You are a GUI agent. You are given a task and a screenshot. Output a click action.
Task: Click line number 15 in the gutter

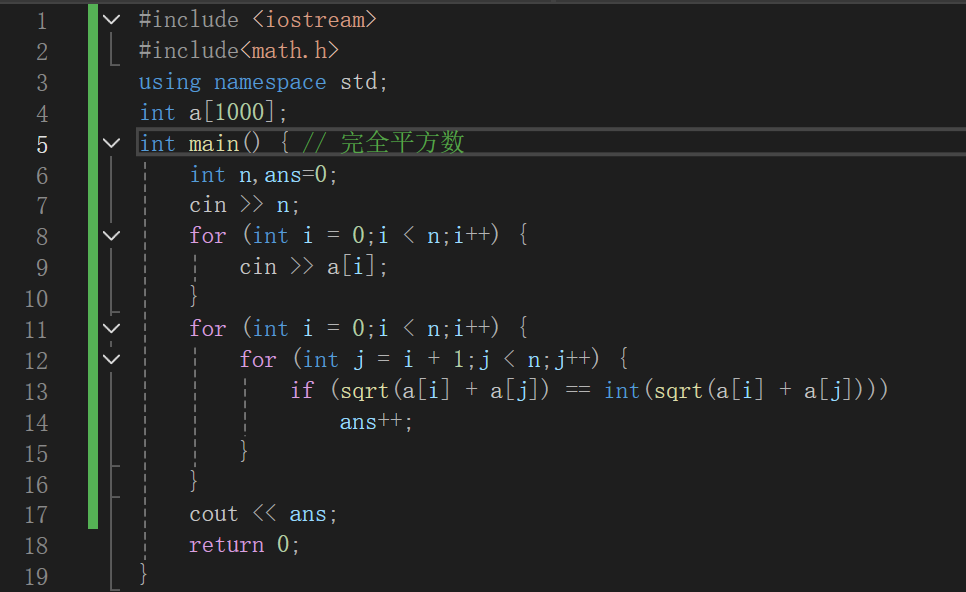coord(36,454)
